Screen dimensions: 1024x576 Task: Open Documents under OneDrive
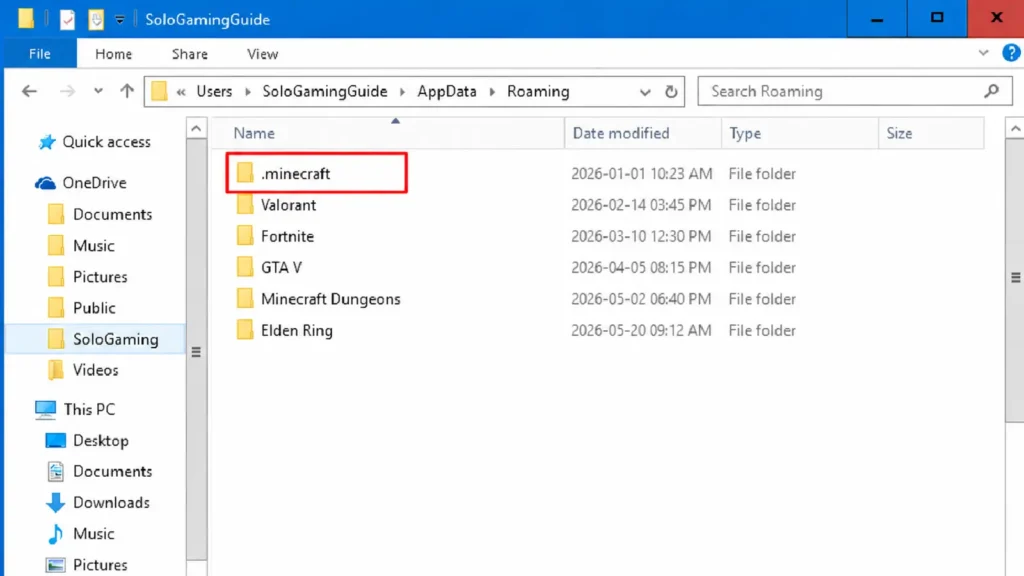112,214
